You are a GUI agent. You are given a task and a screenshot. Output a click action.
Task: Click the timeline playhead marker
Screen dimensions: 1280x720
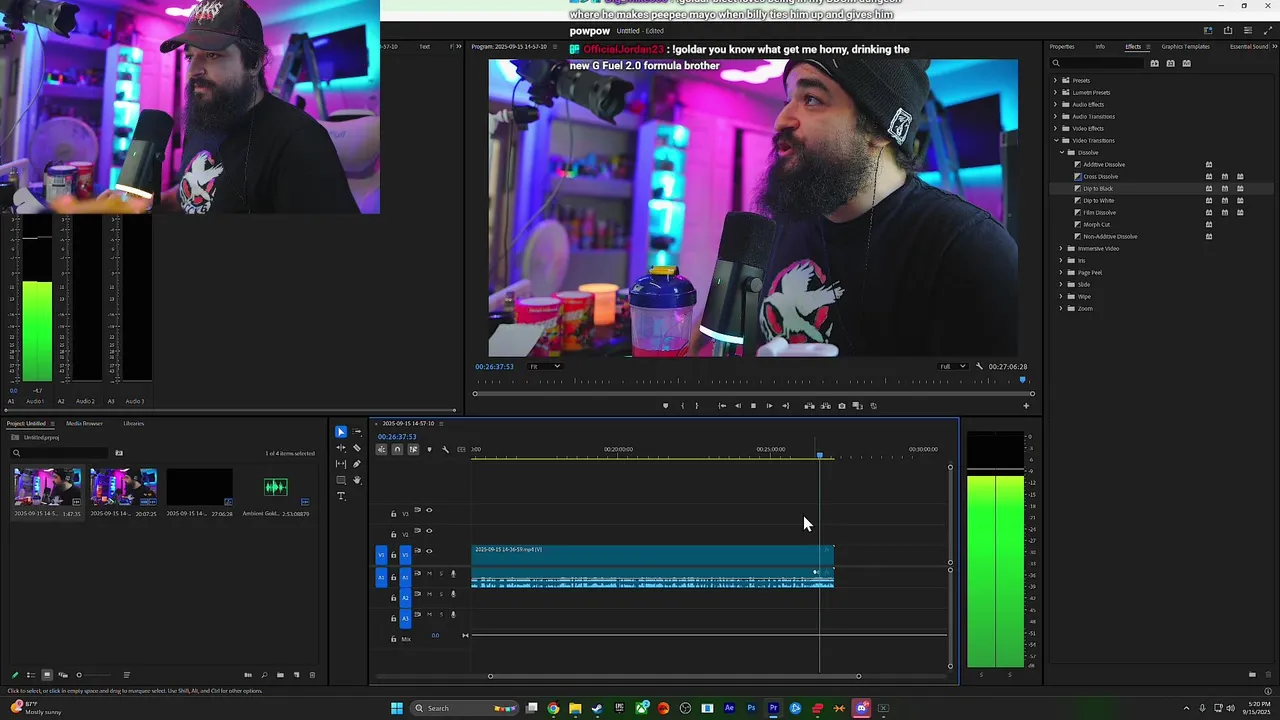pos(819,455)
